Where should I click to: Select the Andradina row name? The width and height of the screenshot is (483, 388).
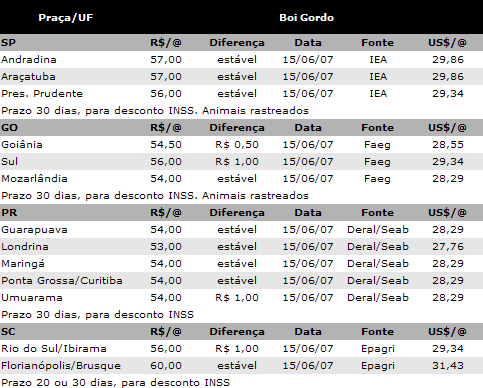click(29, 60)
